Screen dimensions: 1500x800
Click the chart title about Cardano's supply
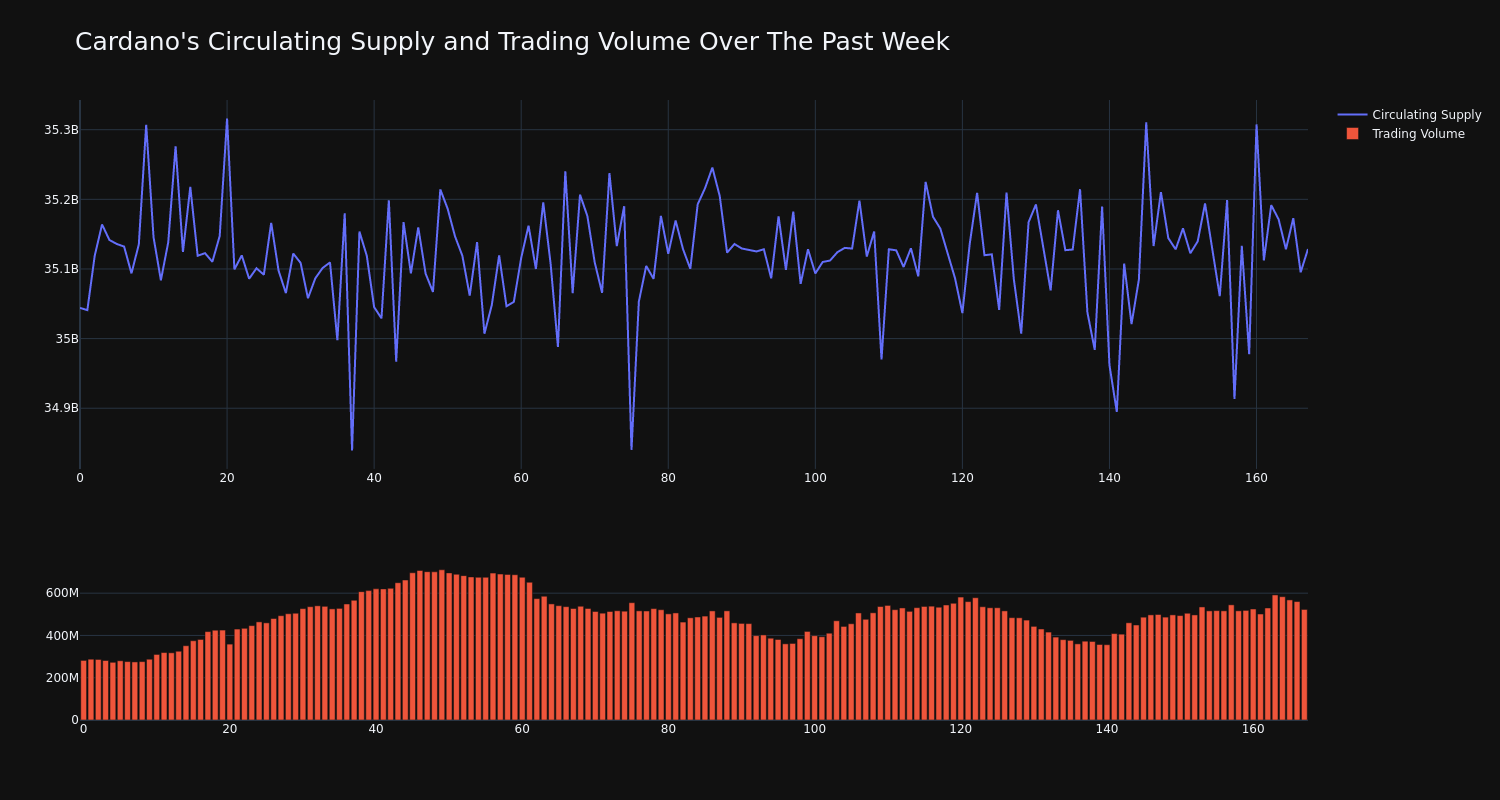pos(512,42)
